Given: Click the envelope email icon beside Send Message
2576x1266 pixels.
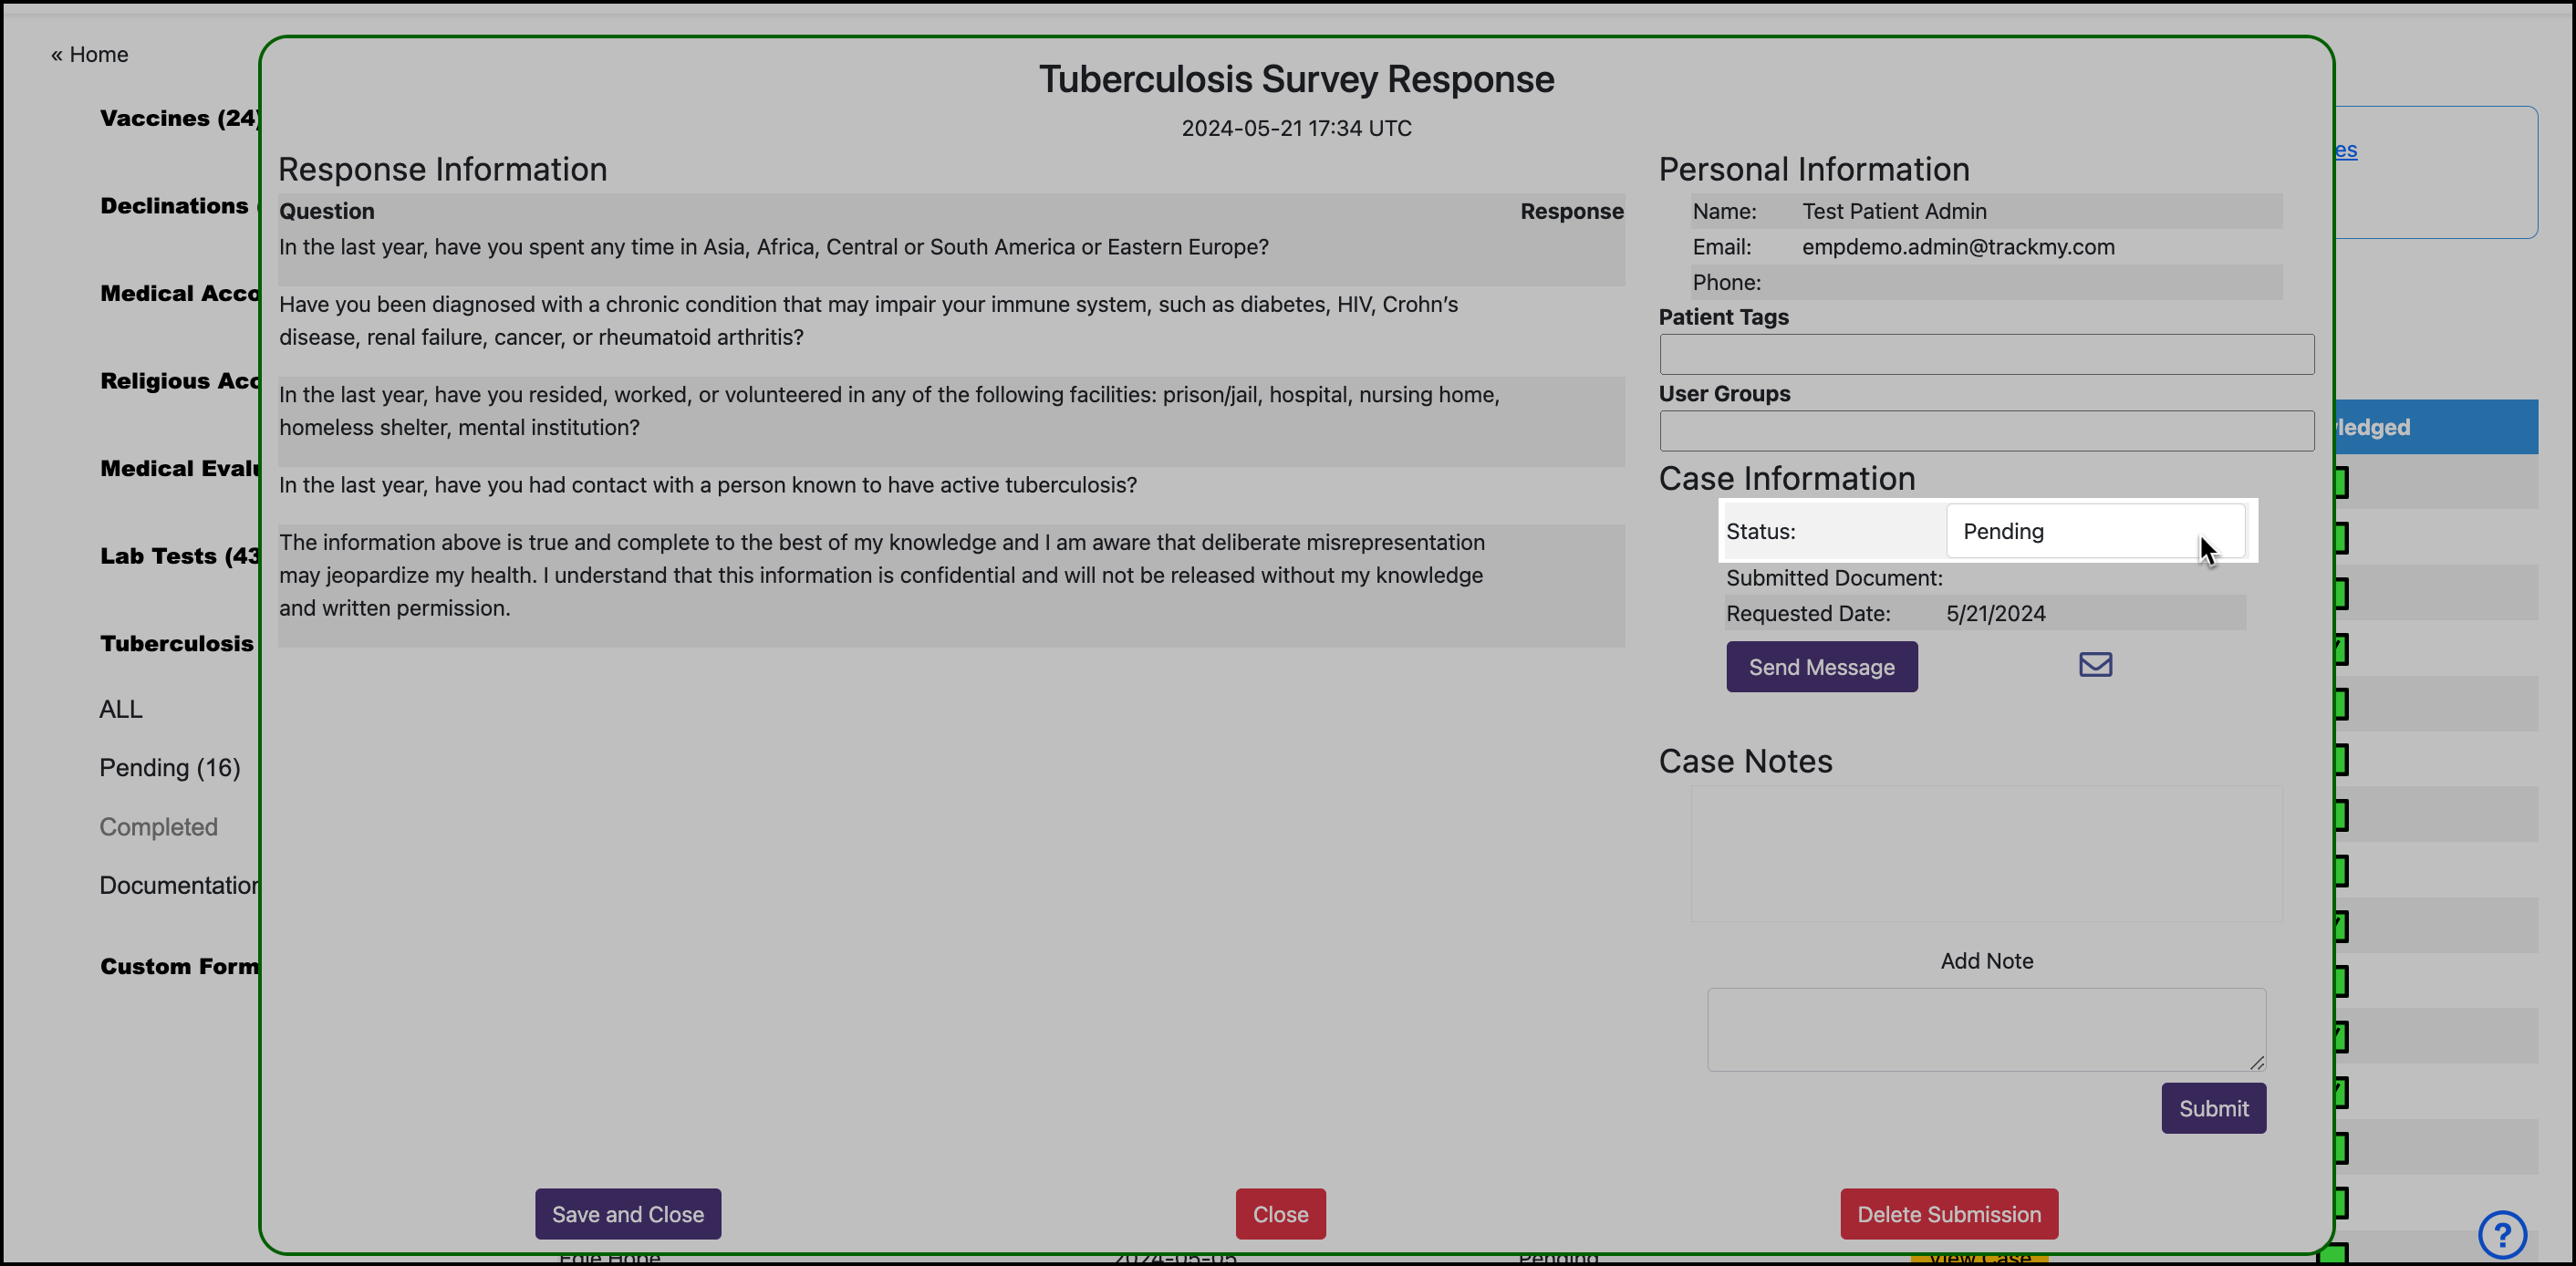Looking at the screenshot, I should pyautogui.click(x=2094, y=664).
